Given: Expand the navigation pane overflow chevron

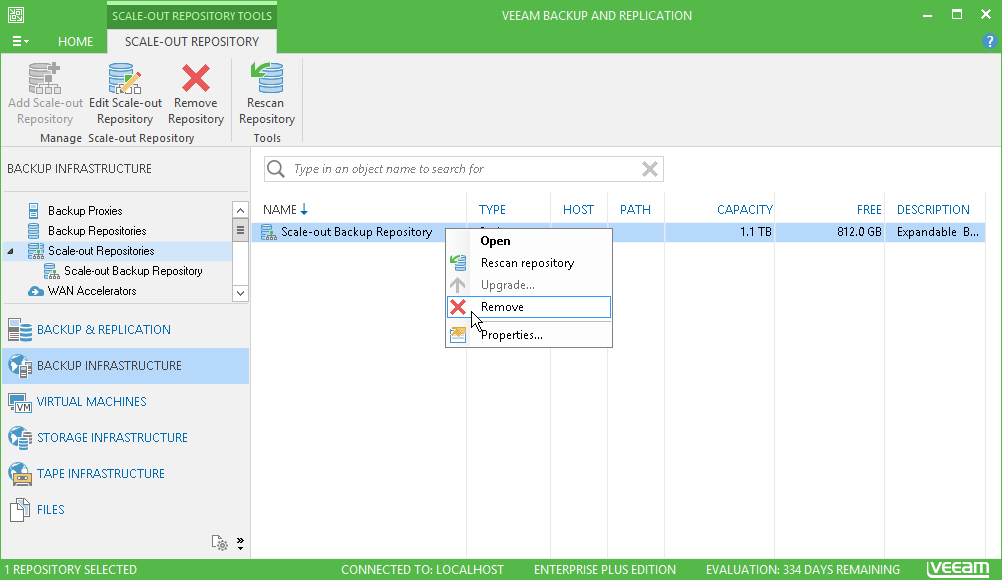Looking at the screenshot, I should point(240,543).
